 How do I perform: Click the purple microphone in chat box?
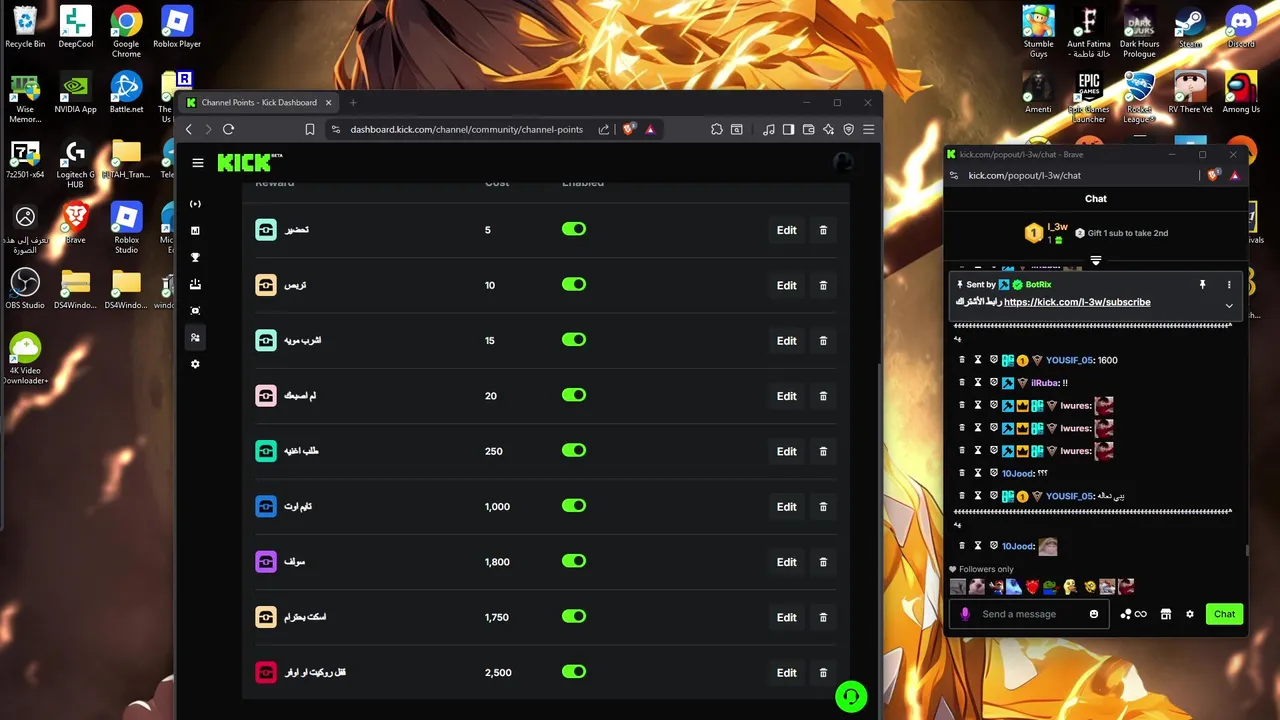[x=965, y=614]
